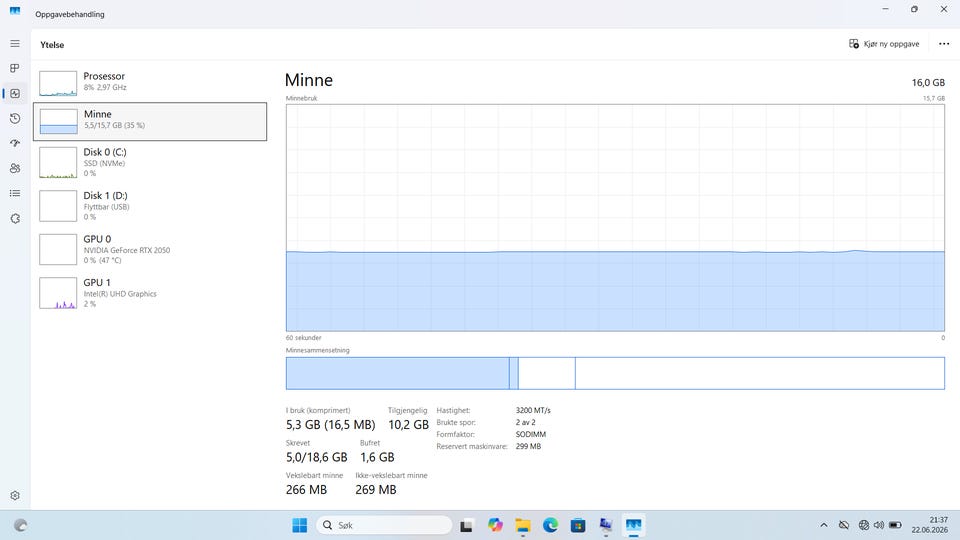960x540 pixels.
Task: Click the Brukte spor value 2 av 2
Action: 525,422
